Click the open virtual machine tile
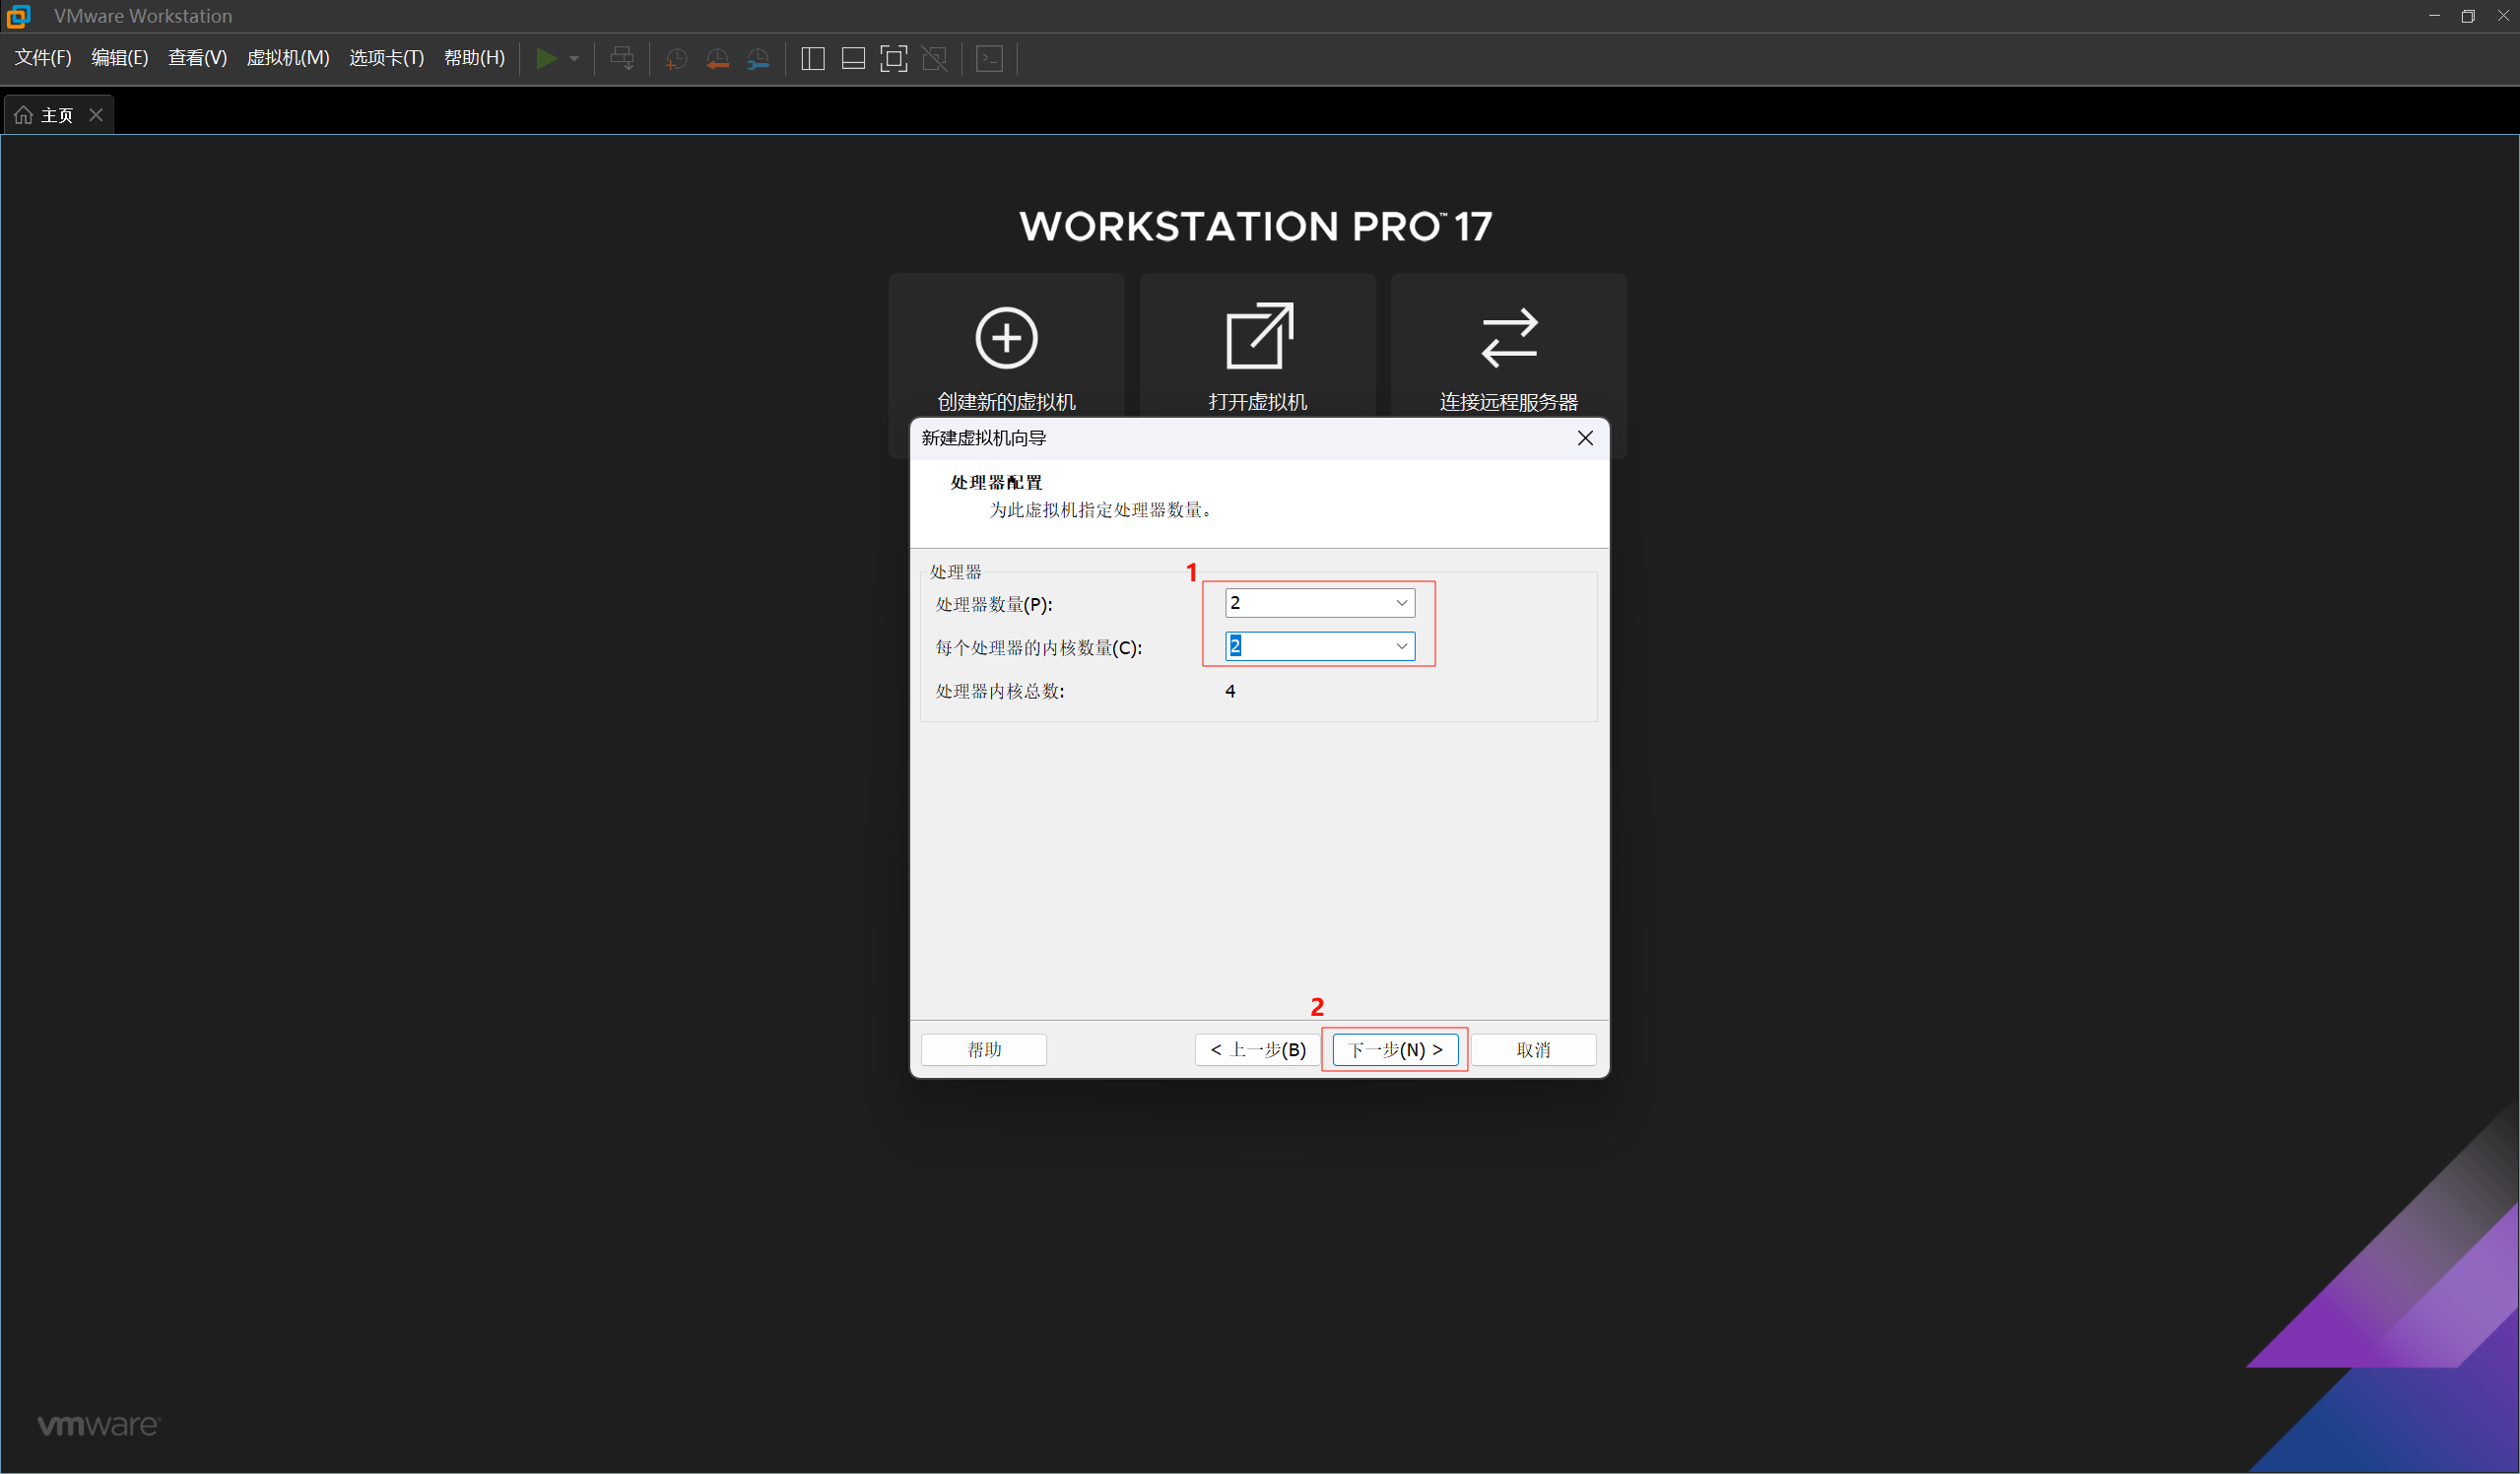This screenshot has width=2520, height=1474. [x=1257, y=350]
